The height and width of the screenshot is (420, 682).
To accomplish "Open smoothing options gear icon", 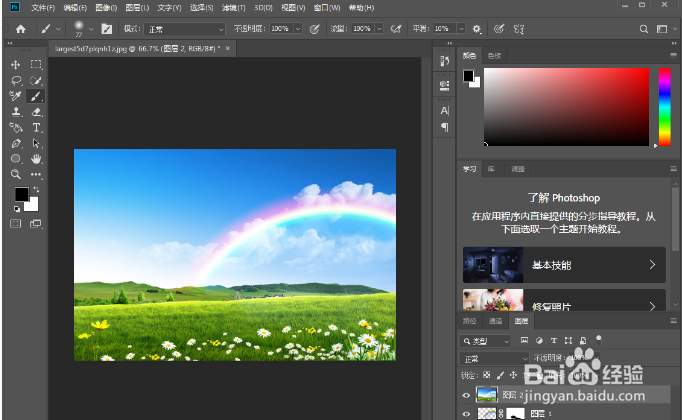I will pyautogui.click(x=477, y=29).
